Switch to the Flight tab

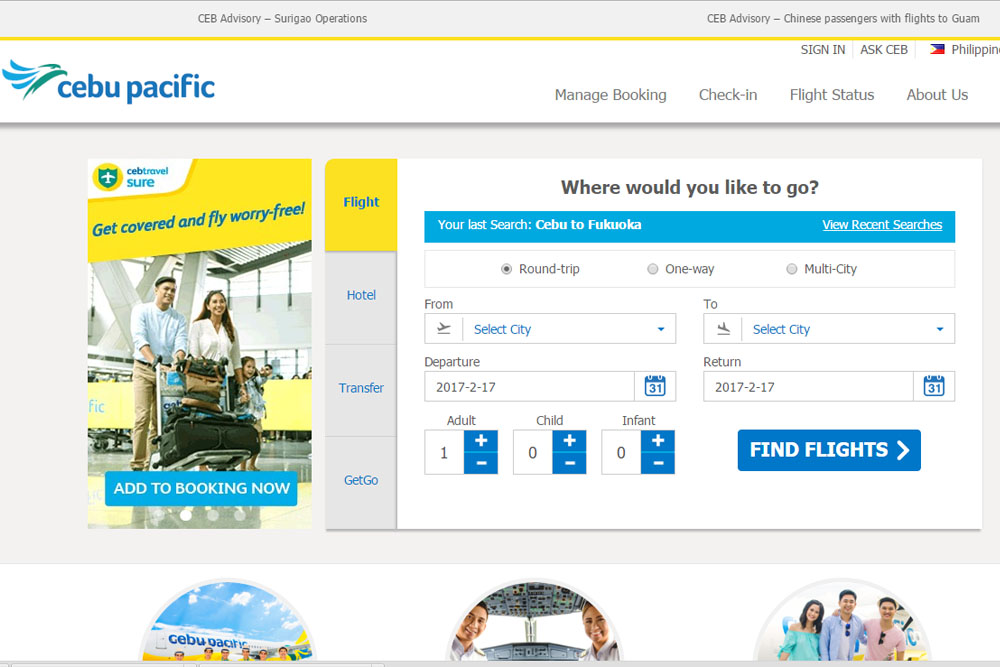361,204
